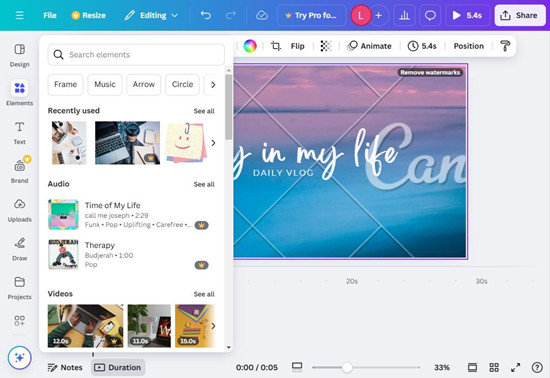Select the Frame suggestion chip
The height and width of the screenshot is (378, 550).
pyautogui.click(x=65, y=85)
